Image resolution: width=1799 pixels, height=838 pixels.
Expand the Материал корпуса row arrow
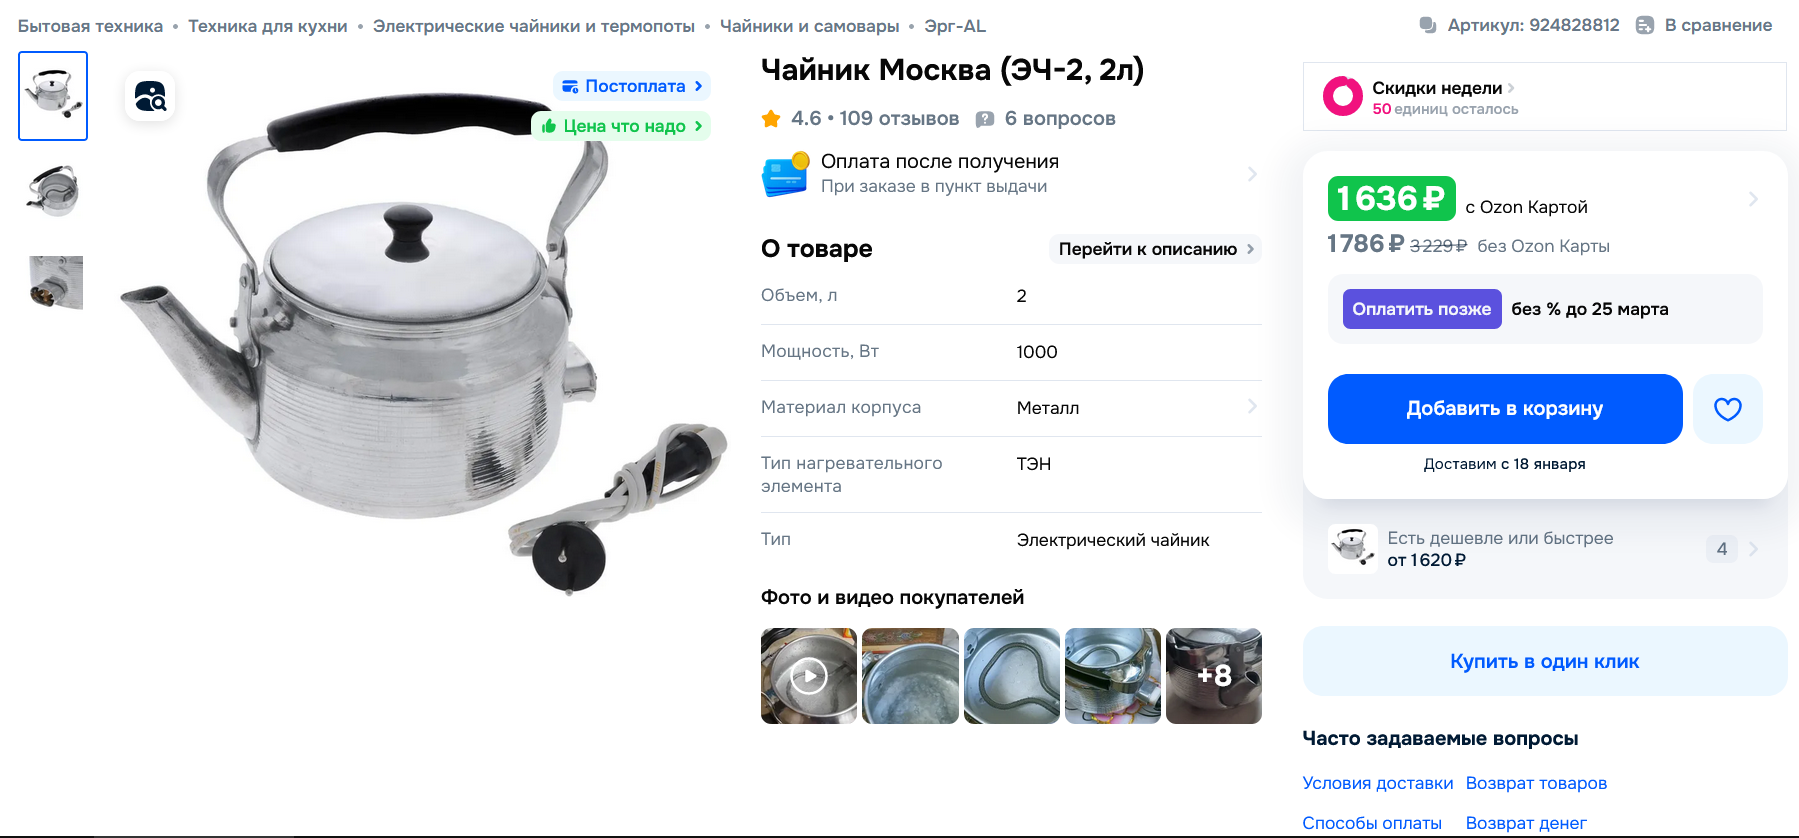1252,406
